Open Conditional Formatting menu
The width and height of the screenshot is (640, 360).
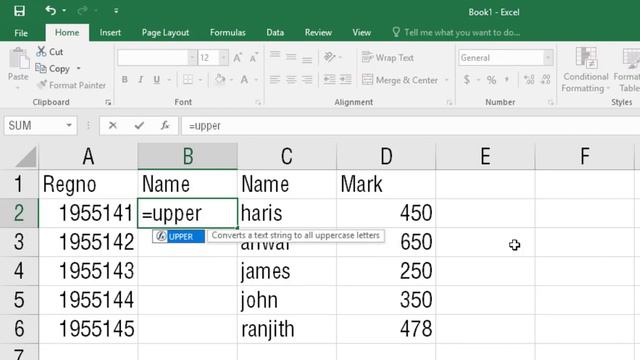(x=585, y=70)
